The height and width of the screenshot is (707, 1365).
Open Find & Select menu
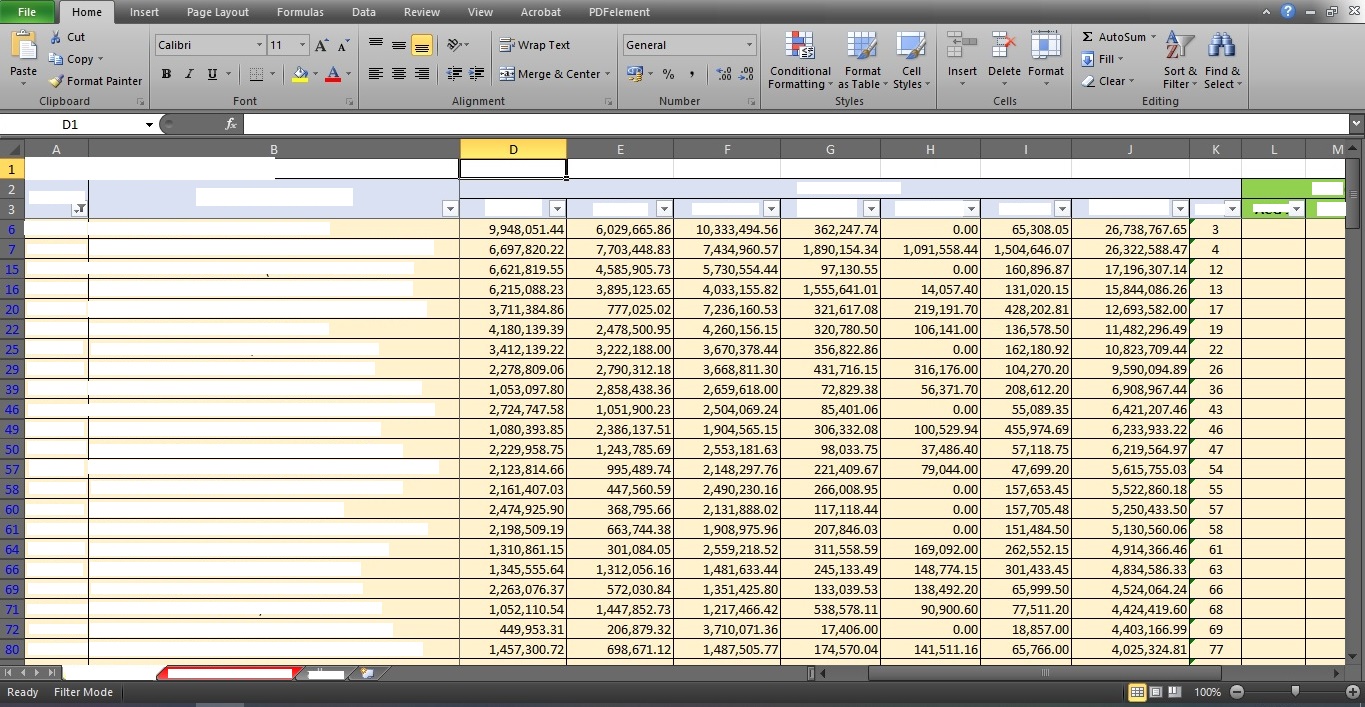[1222, 60]
